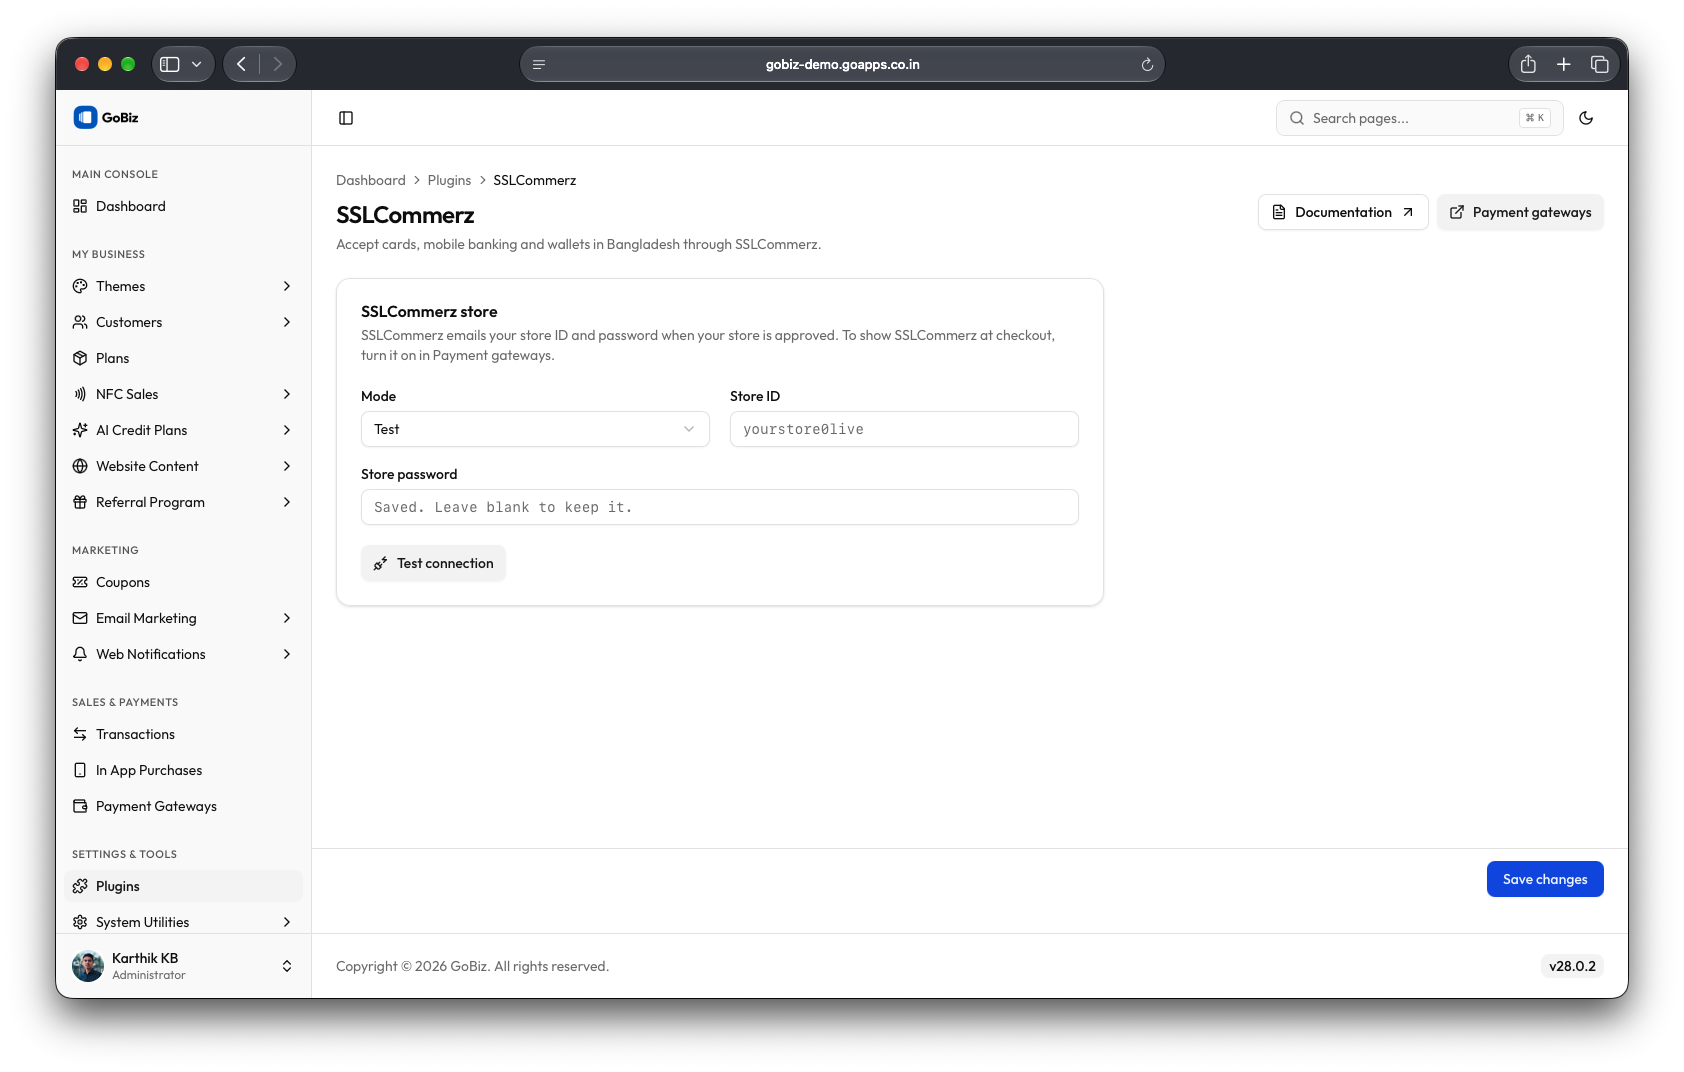The height and width of the screenshot is (1072, 1684).
Task: Click the Website Content globe icon
Action: (x=80, y=466)
